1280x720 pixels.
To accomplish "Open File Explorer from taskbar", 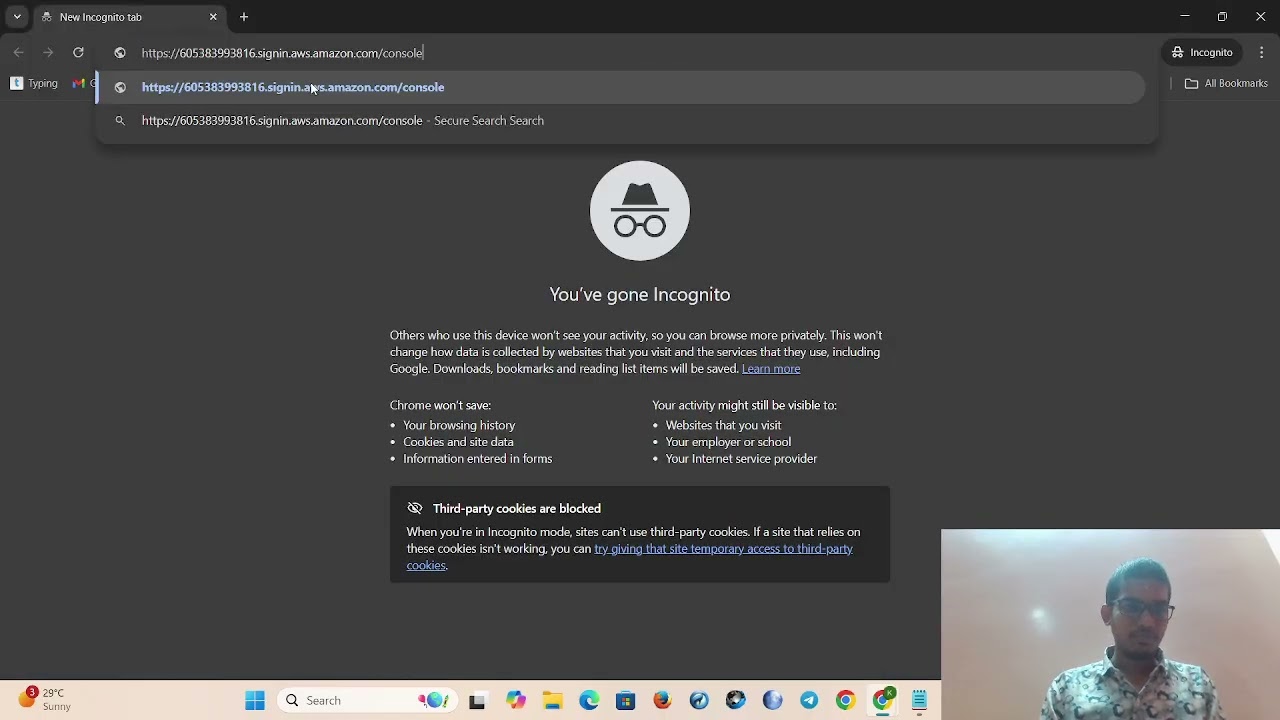I will 552,701.
